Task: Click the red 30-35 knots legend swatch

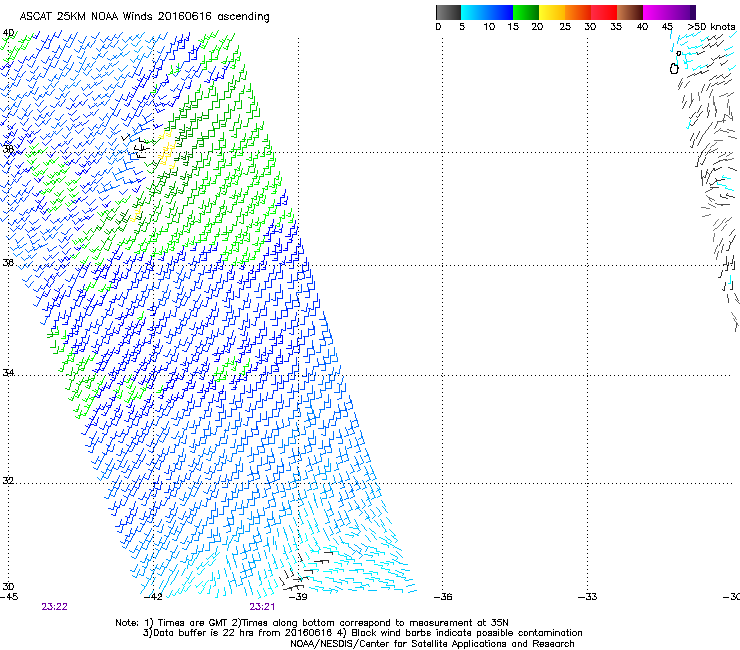Action: coord(604,12)
